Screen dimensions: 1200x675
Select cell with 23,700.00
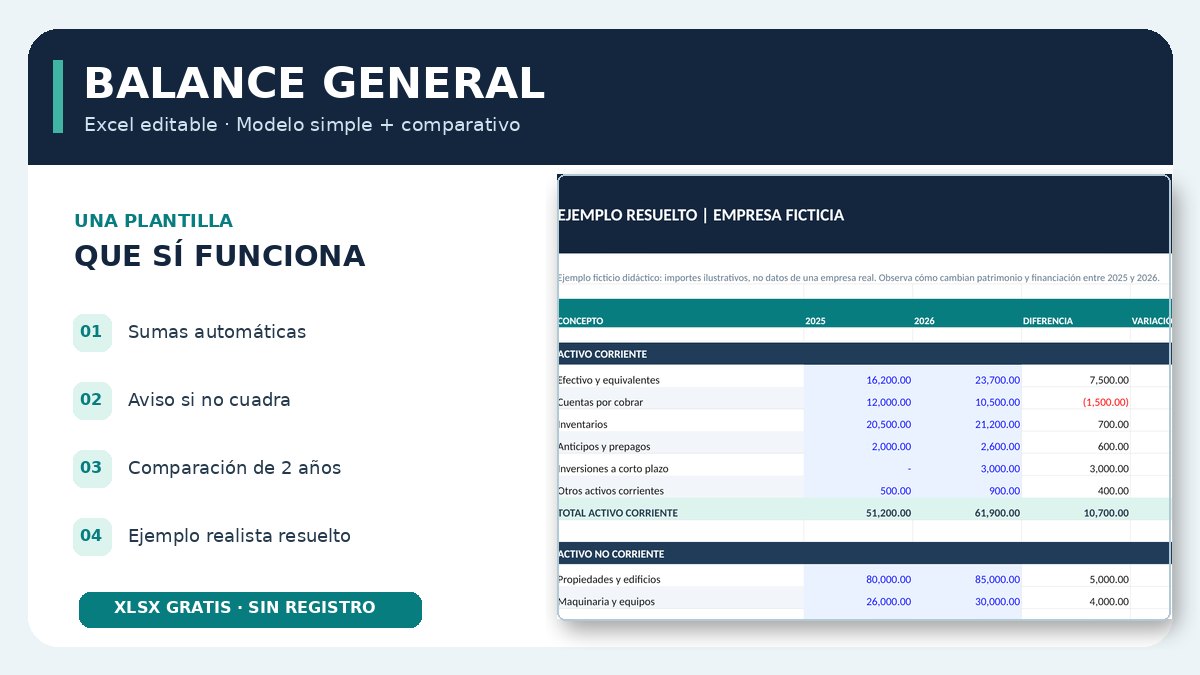point(967,380)
